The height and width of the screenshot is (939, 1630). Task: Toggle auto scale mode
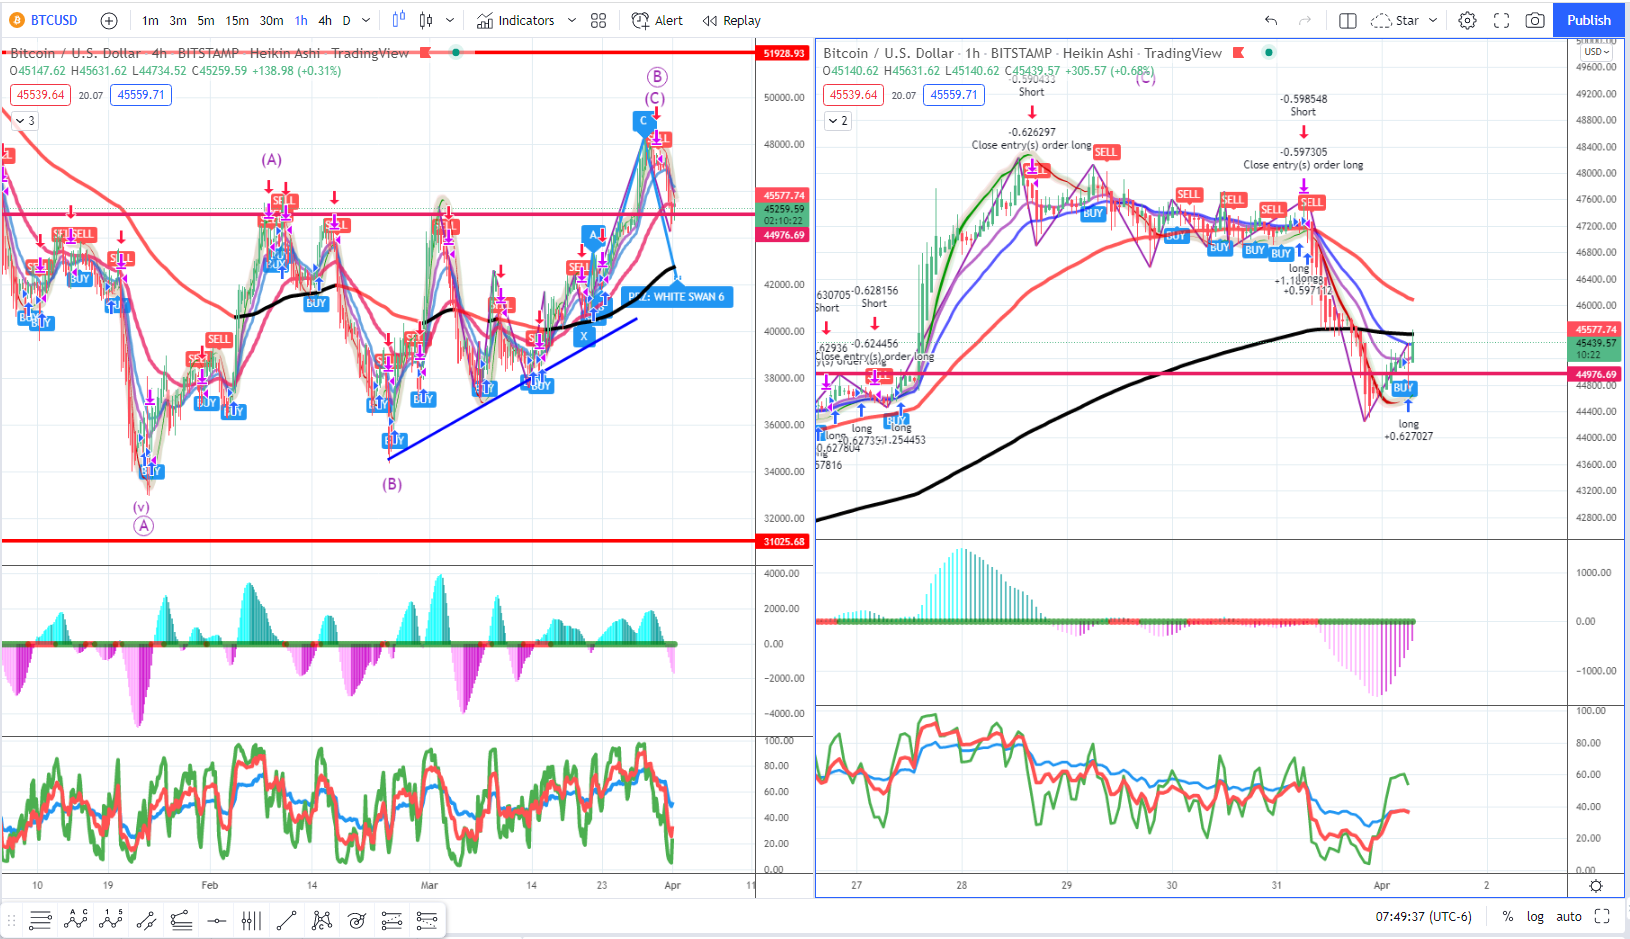click(x=1569, y=916)
